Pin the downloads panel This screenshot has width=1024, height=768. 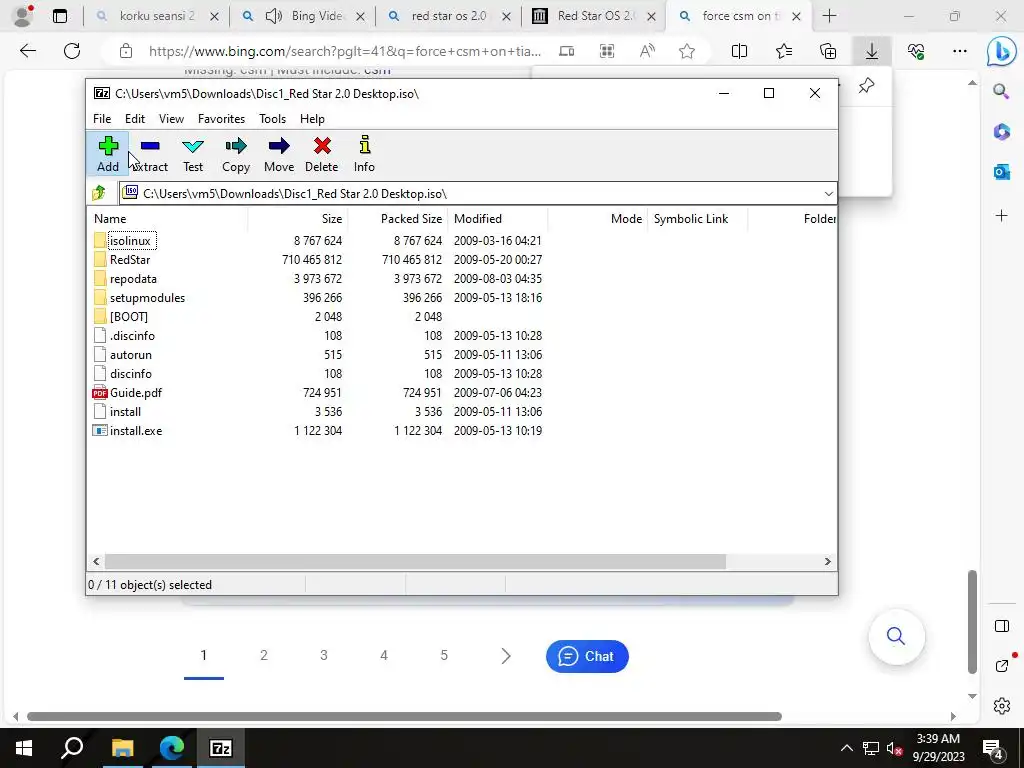click(x=867, y=86)
